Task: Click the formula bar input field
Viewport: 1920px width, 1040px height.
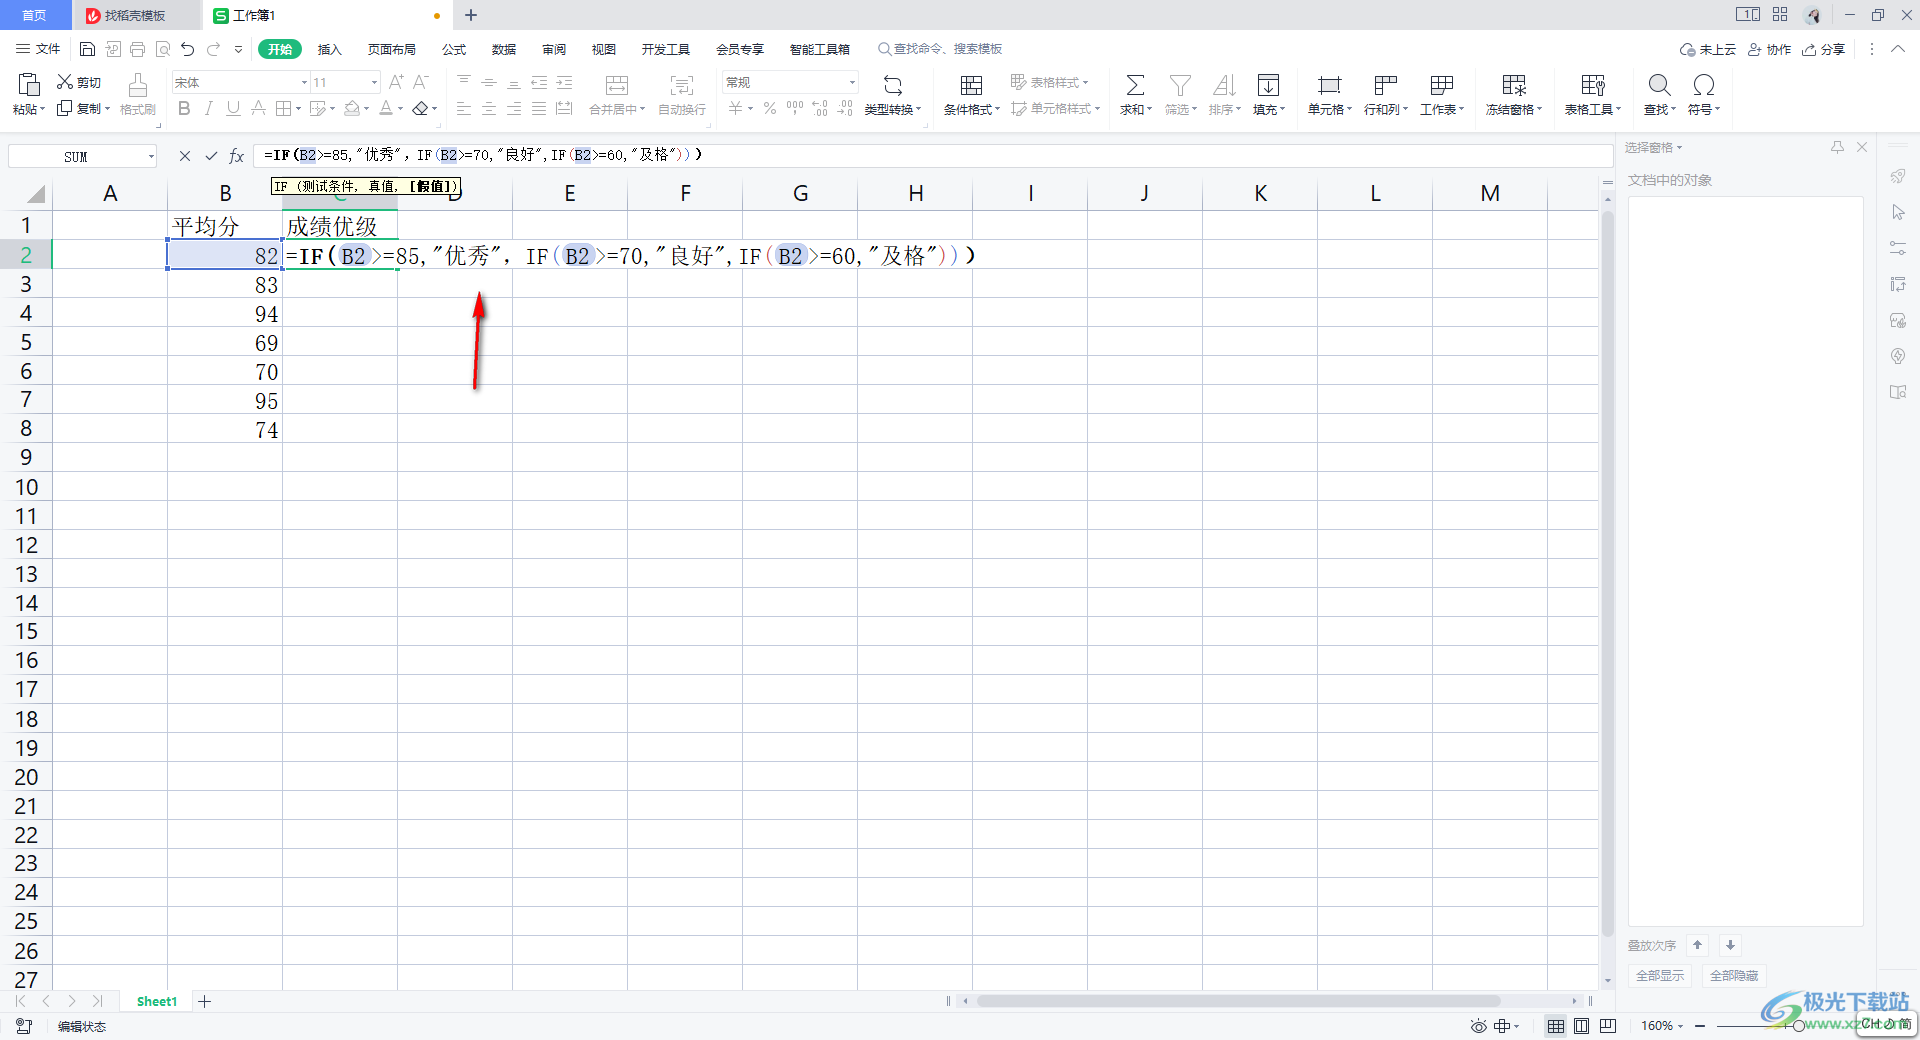Action: 933,156
